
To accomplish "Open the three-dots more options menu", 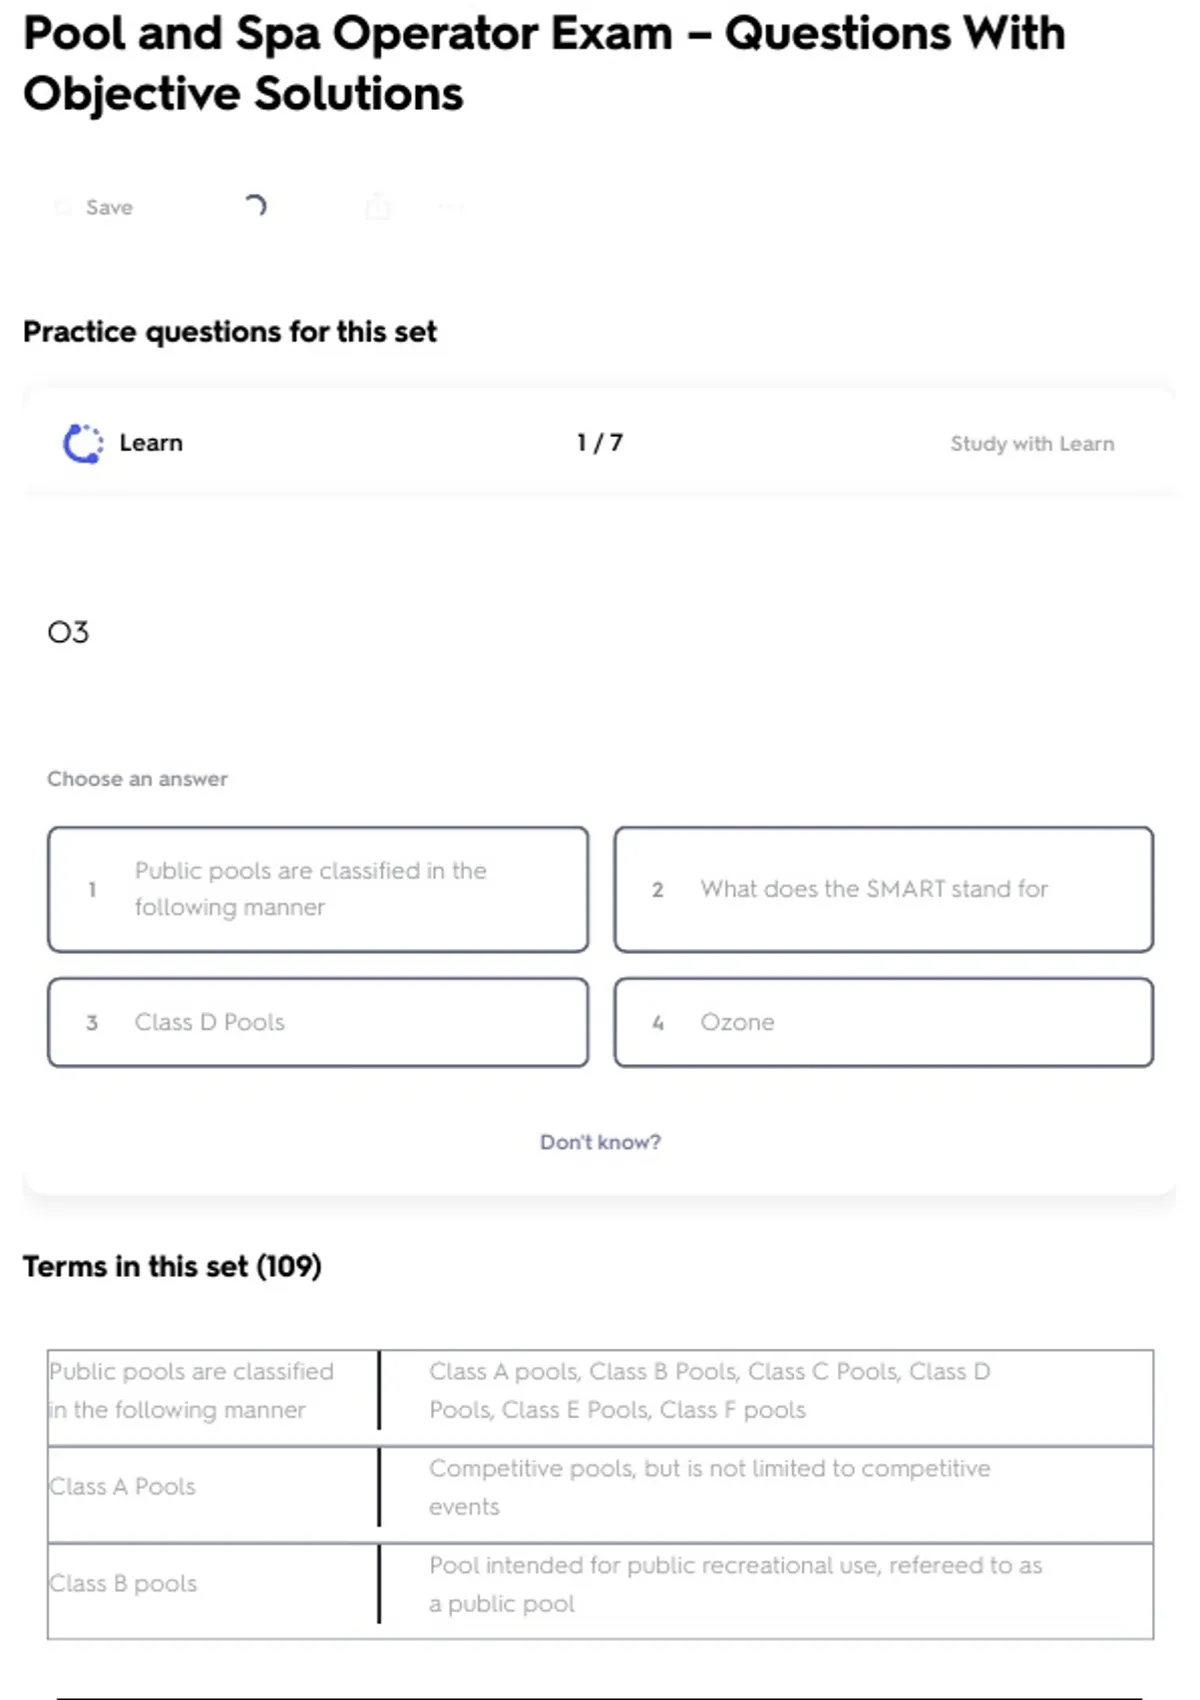I will tap(451, 207).
